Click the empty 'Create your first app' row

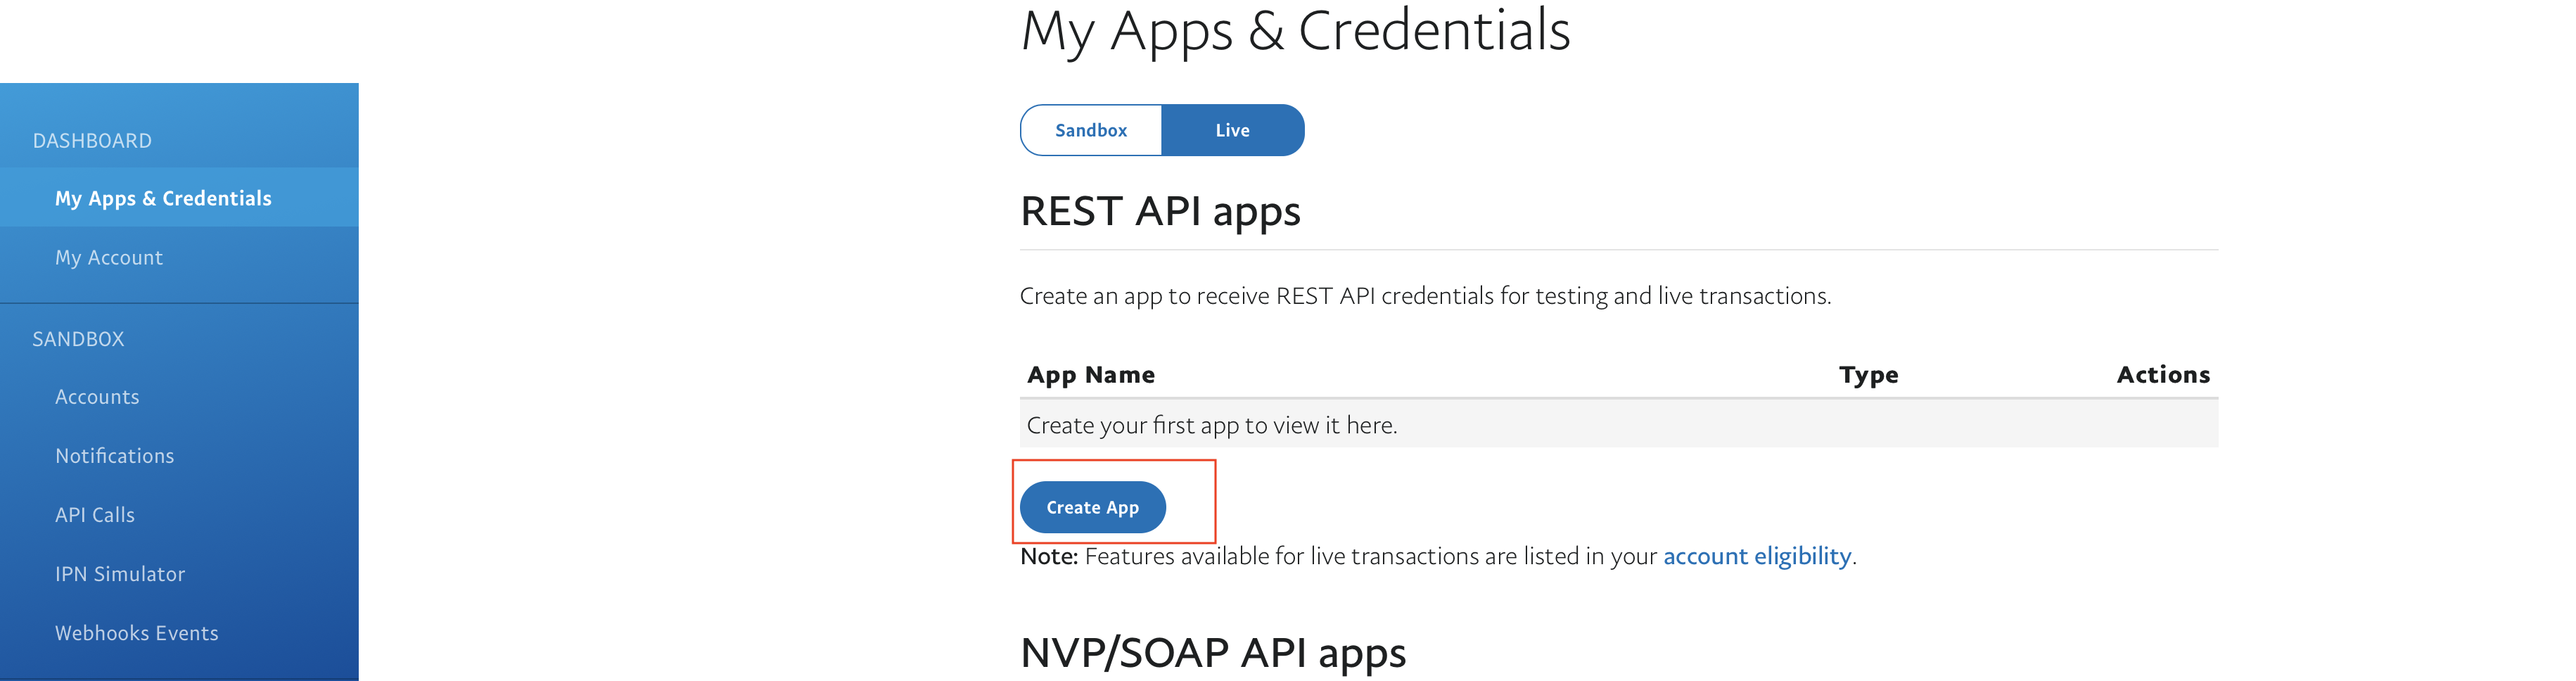point(1619,424)
